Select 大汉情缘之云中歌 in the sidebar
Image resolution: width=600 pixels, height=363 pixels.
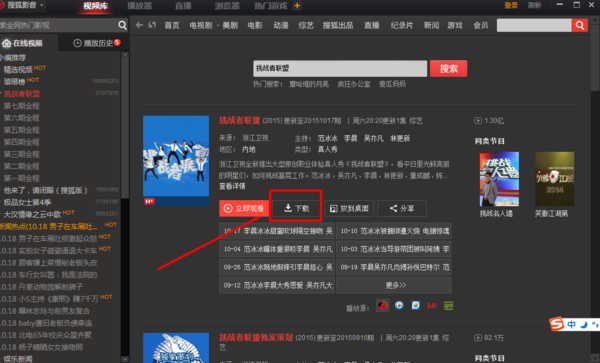coord(33,215)
